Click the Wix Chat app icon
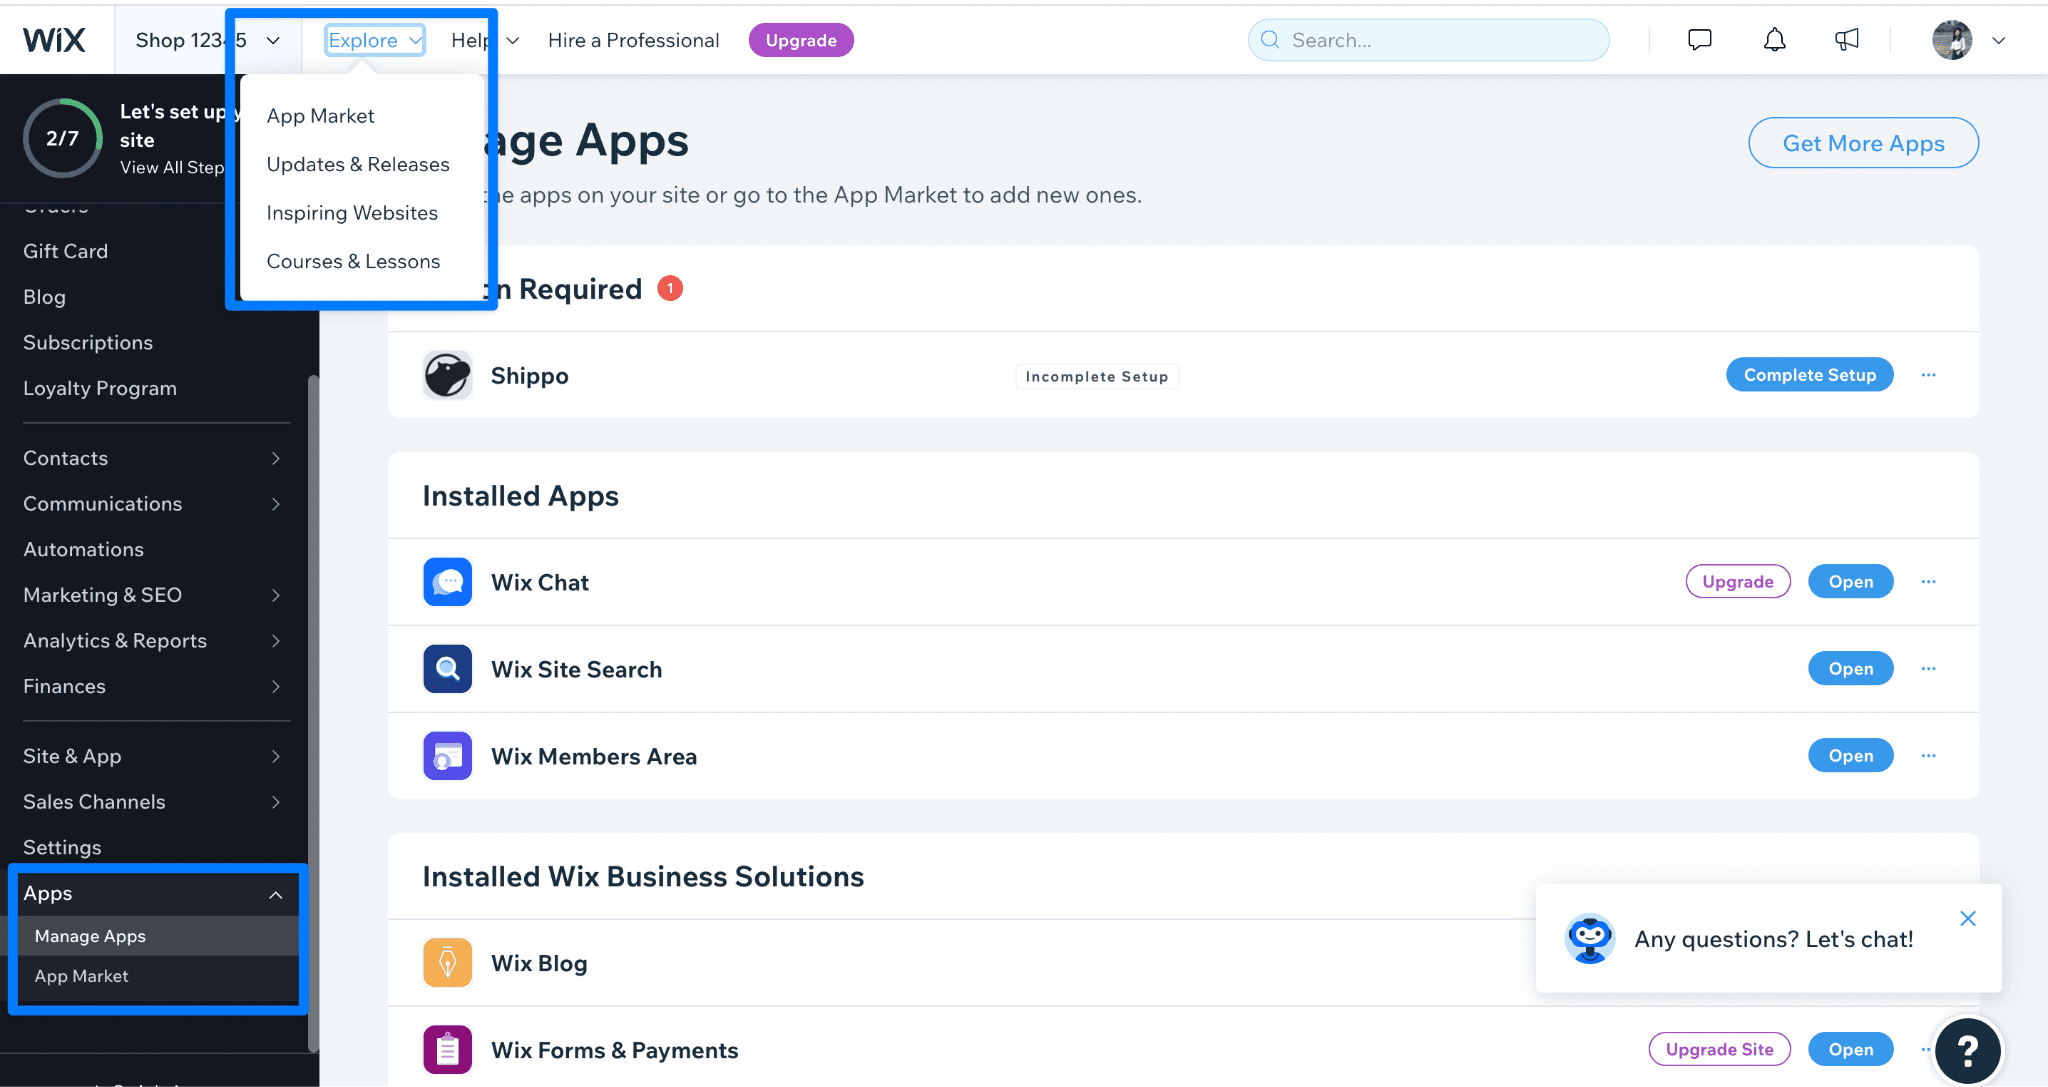This screenshot has width=2048, height=1087. coord(447,581)
